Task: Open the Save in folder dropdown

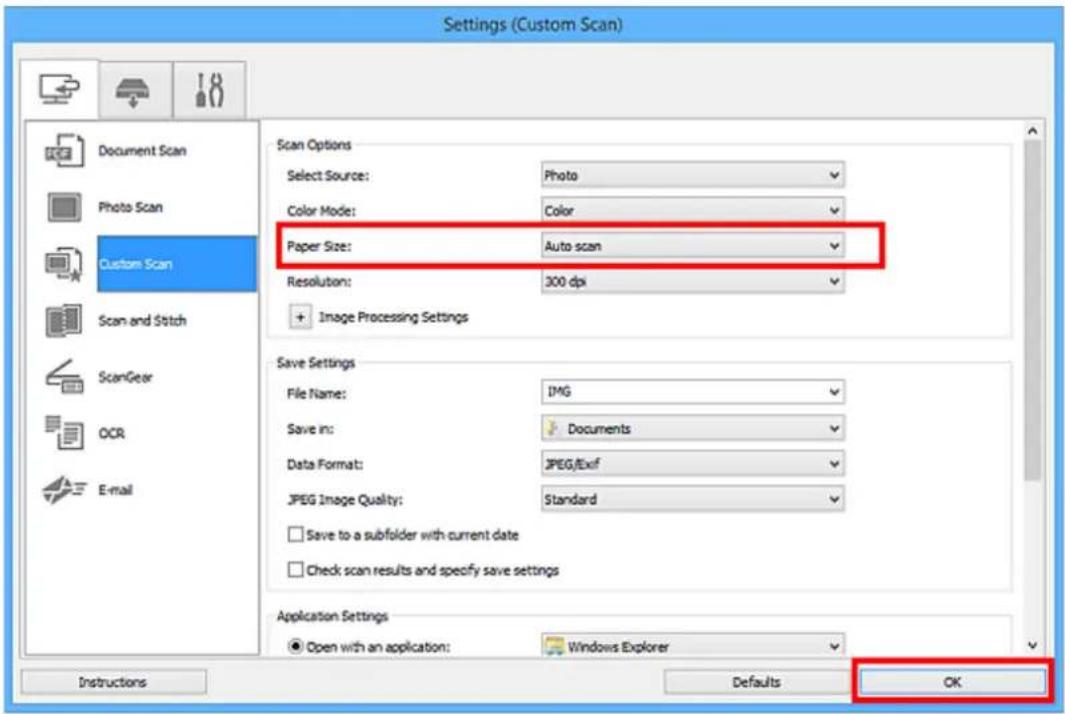Action: click(692, 429)
